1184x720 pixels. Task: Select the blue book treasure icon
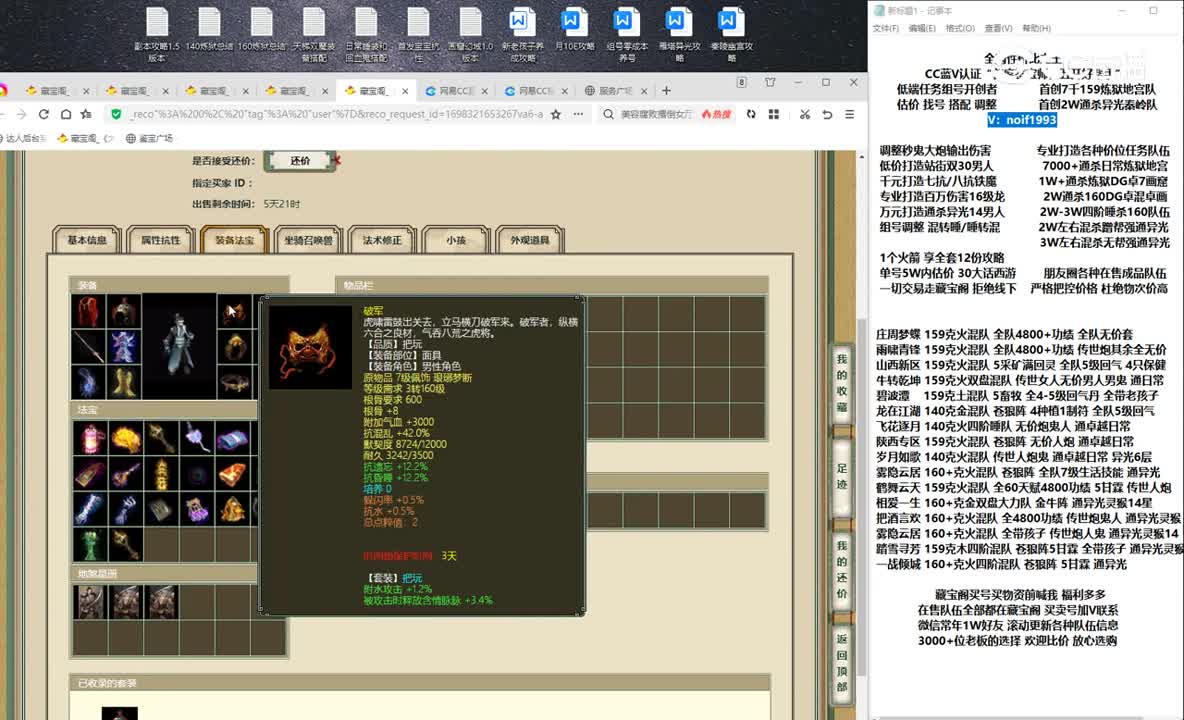coord(233,438)
